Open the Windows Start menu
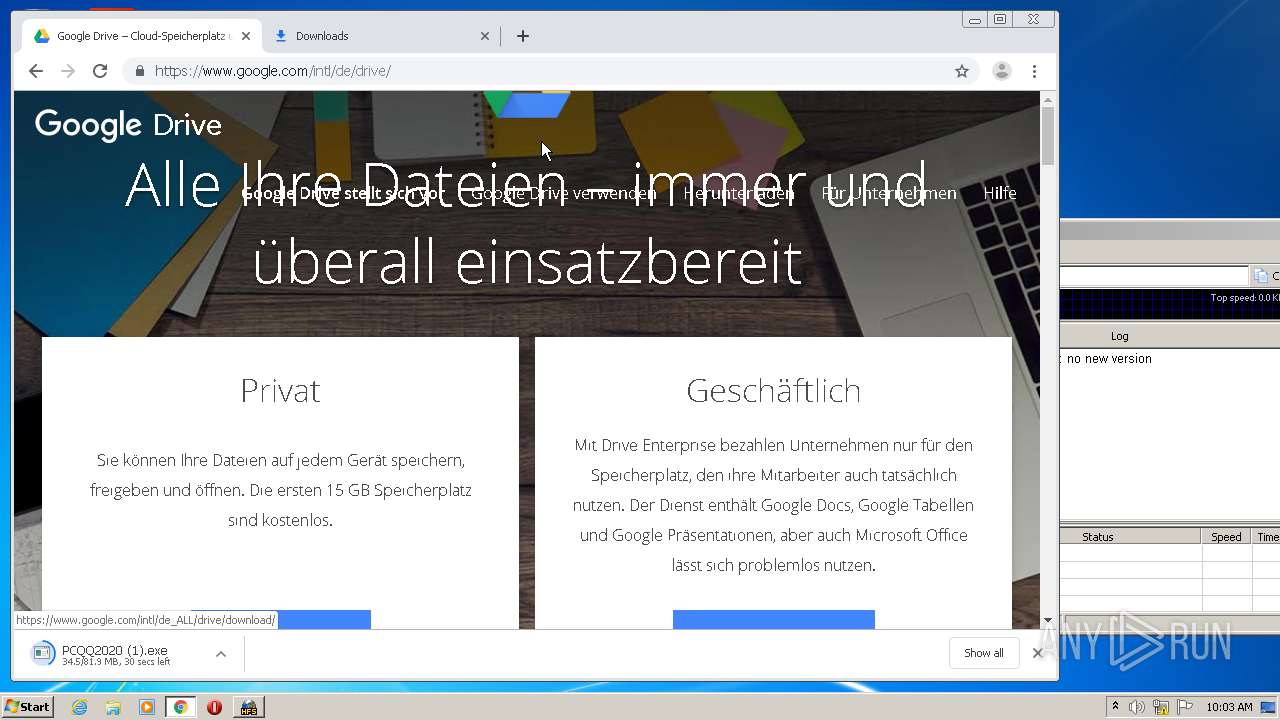The width and height of the screenshot is (1280, 720). 28,707
